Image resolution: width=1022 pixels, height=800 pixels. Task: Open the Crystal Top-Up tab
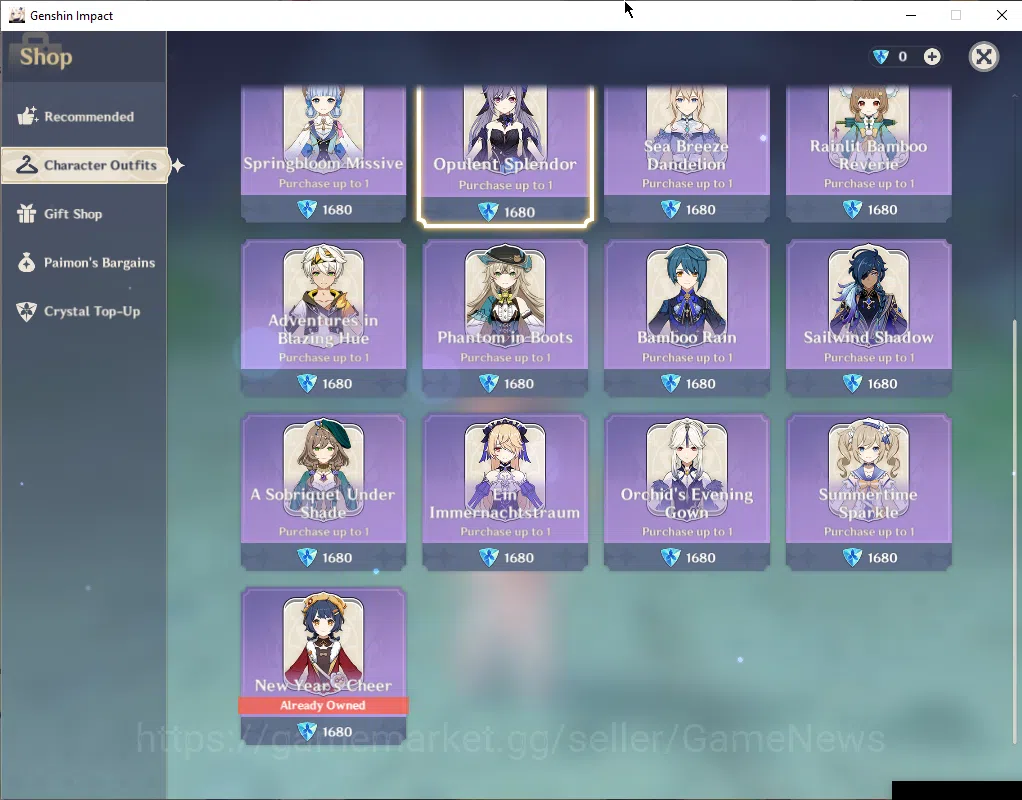[83, 312]
